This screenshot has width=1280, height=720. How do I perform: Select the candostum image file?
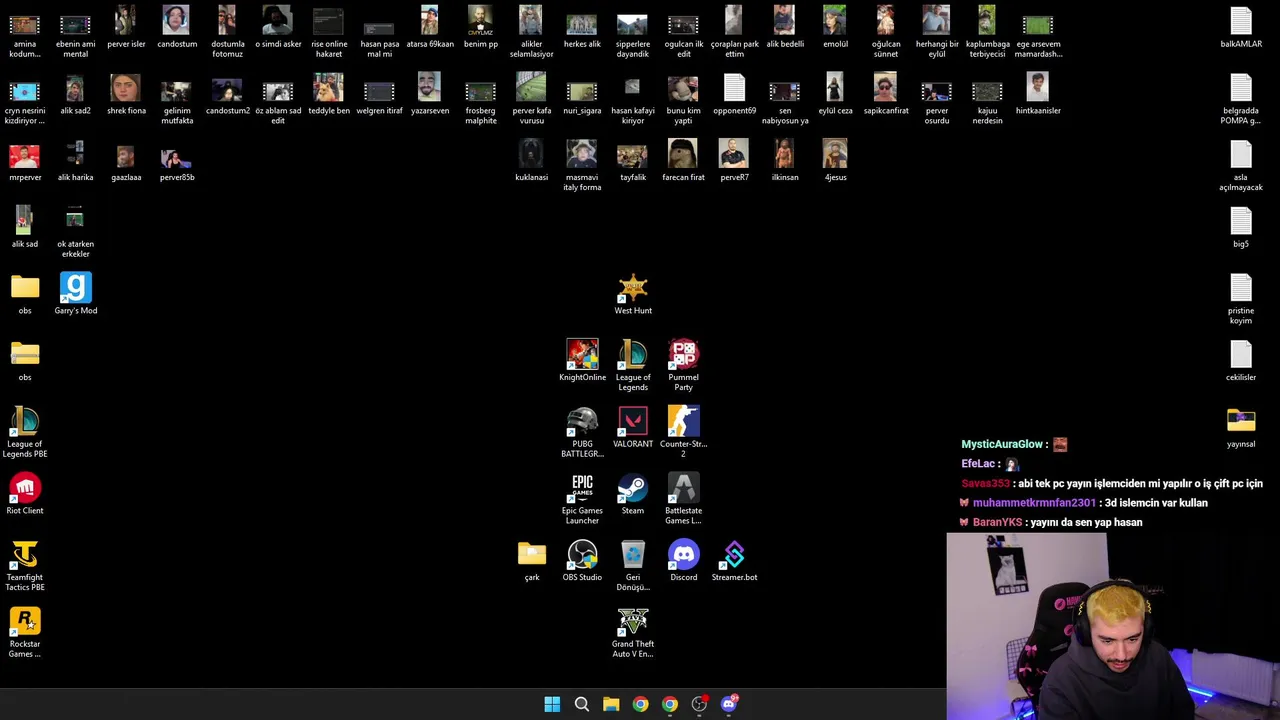(x=177, y=28)
